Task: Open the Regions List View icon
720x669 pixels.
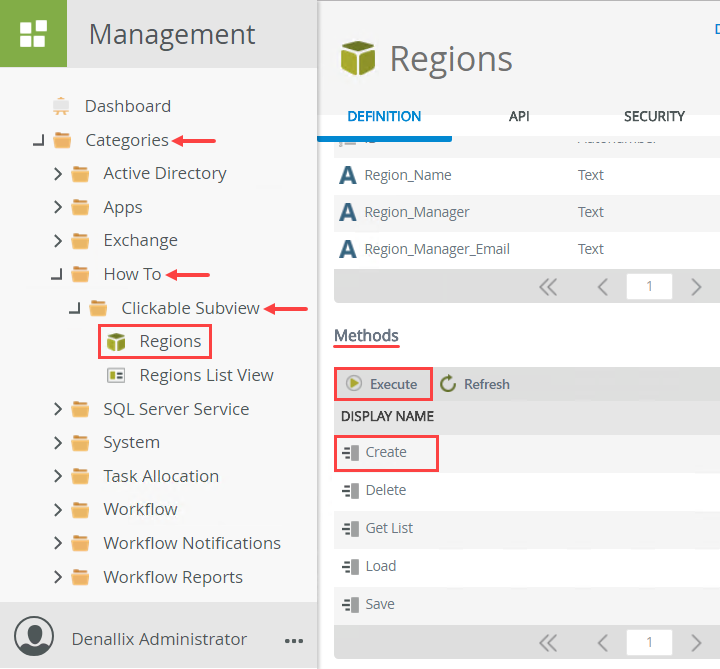Action: pos(116,376)
